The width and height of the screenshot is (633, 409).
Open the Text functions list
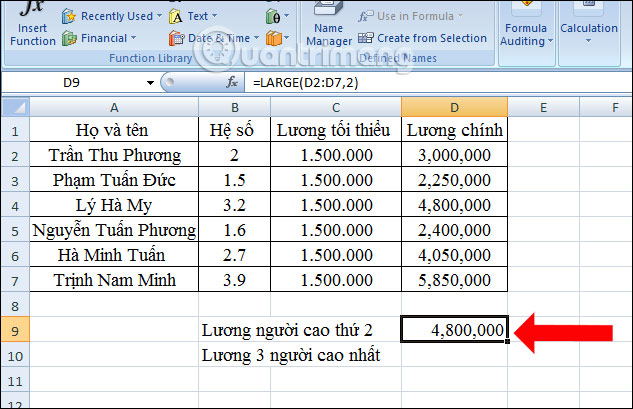click(x=193, y=16)
